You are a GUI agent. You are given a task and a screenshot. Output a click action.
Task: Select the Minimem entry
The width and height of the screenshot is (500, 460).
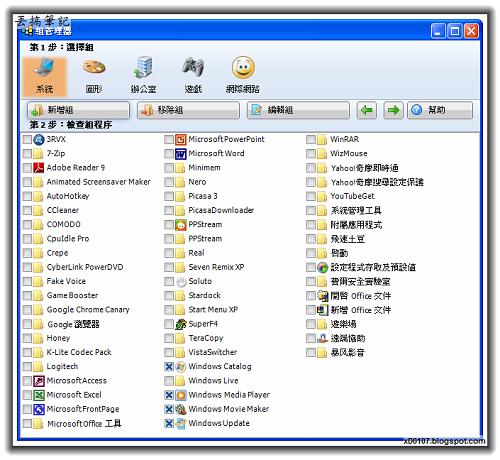pos(205,168)
